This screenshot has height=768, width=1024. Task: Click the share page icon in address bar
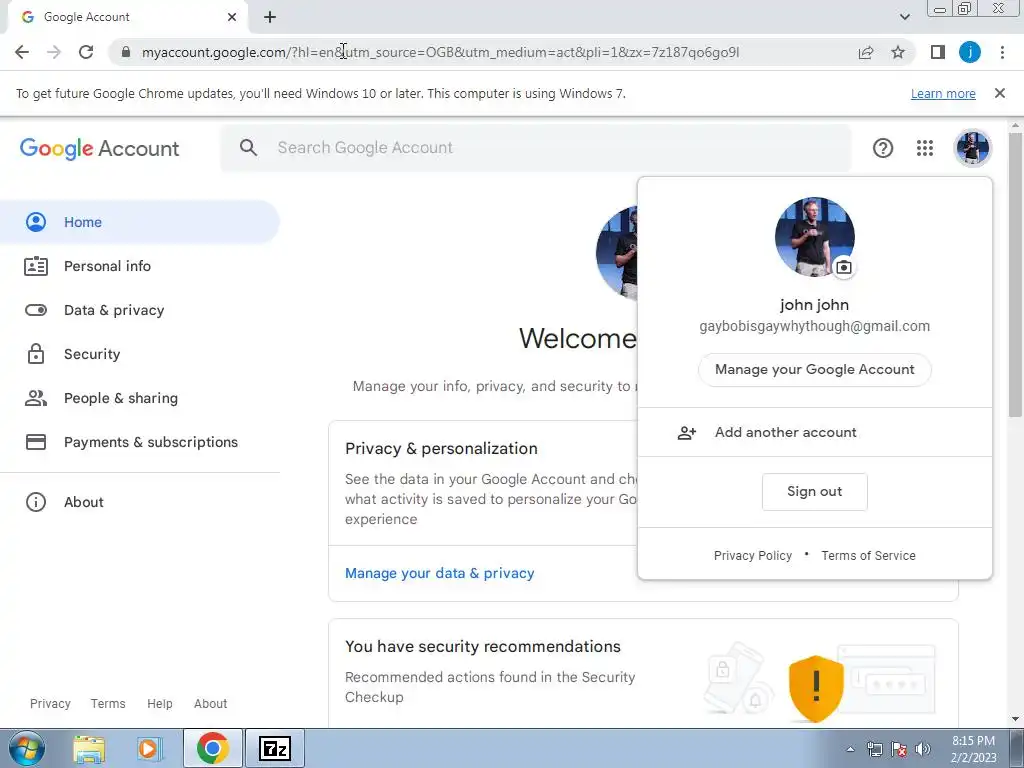pos(866,52)
